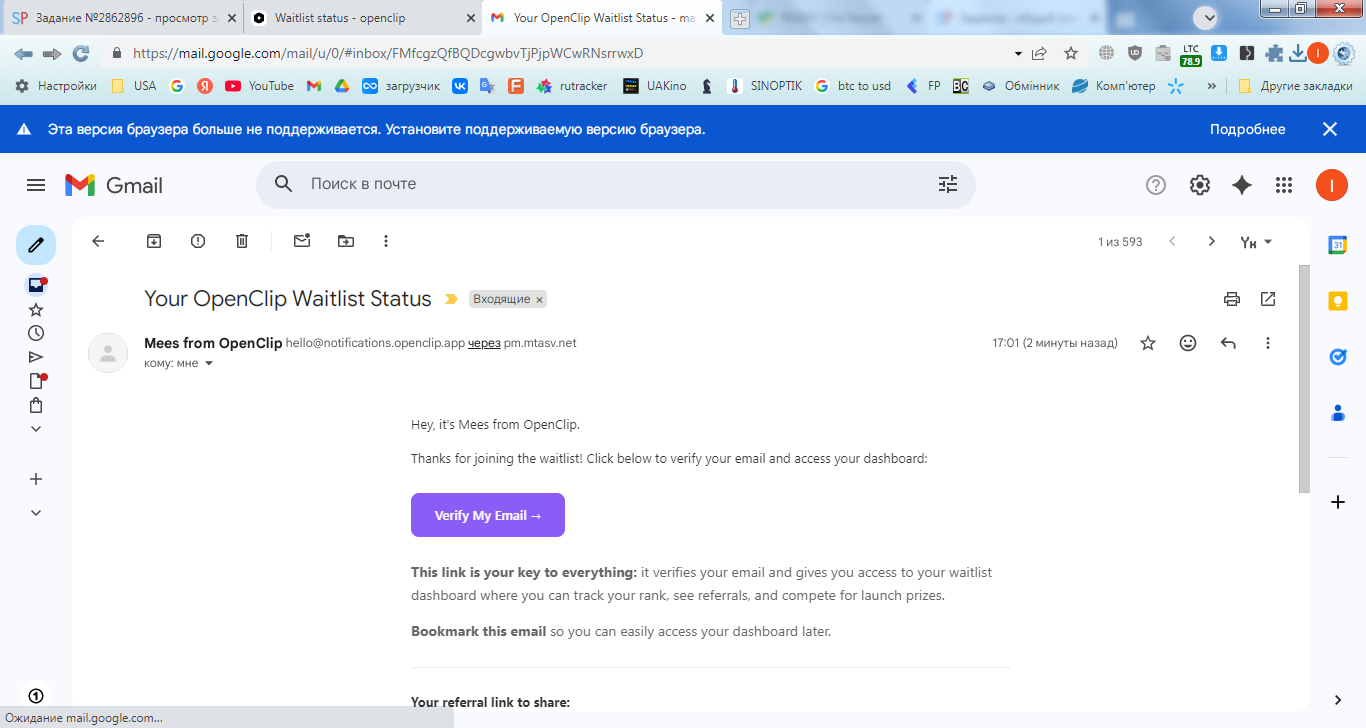Open the 'Другие закладки' folder
This screenshot has width=1366, height=728.
click(x=1295, y=86)
